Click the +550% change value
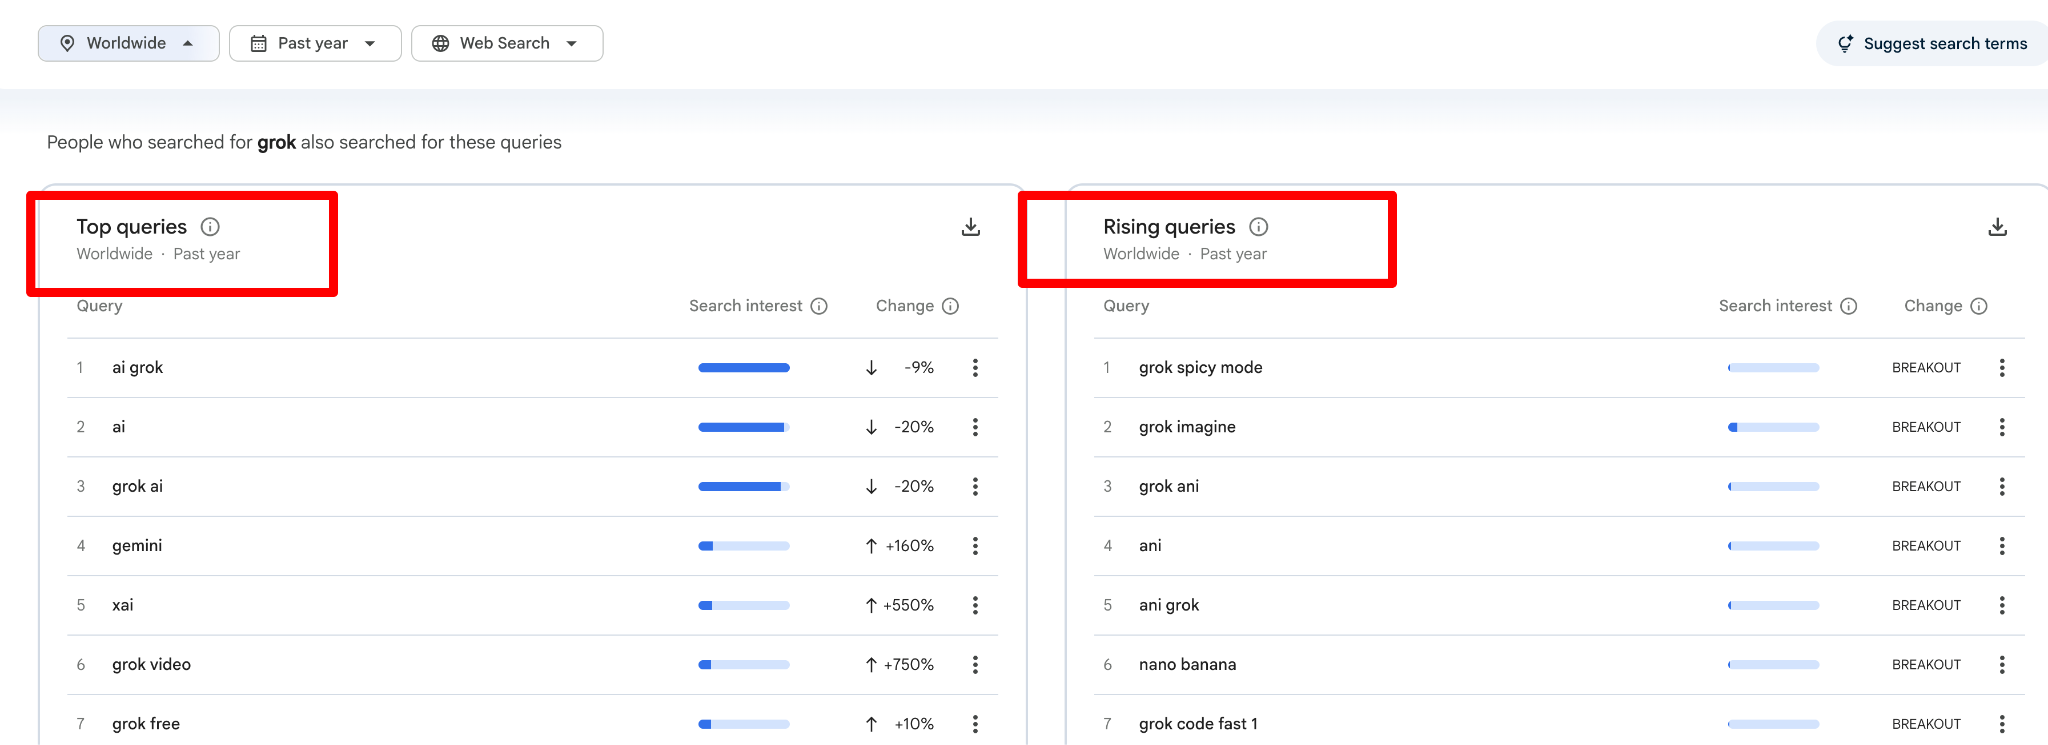The height and width of the screenshot is (745, 2048). [x=908, y=606]
